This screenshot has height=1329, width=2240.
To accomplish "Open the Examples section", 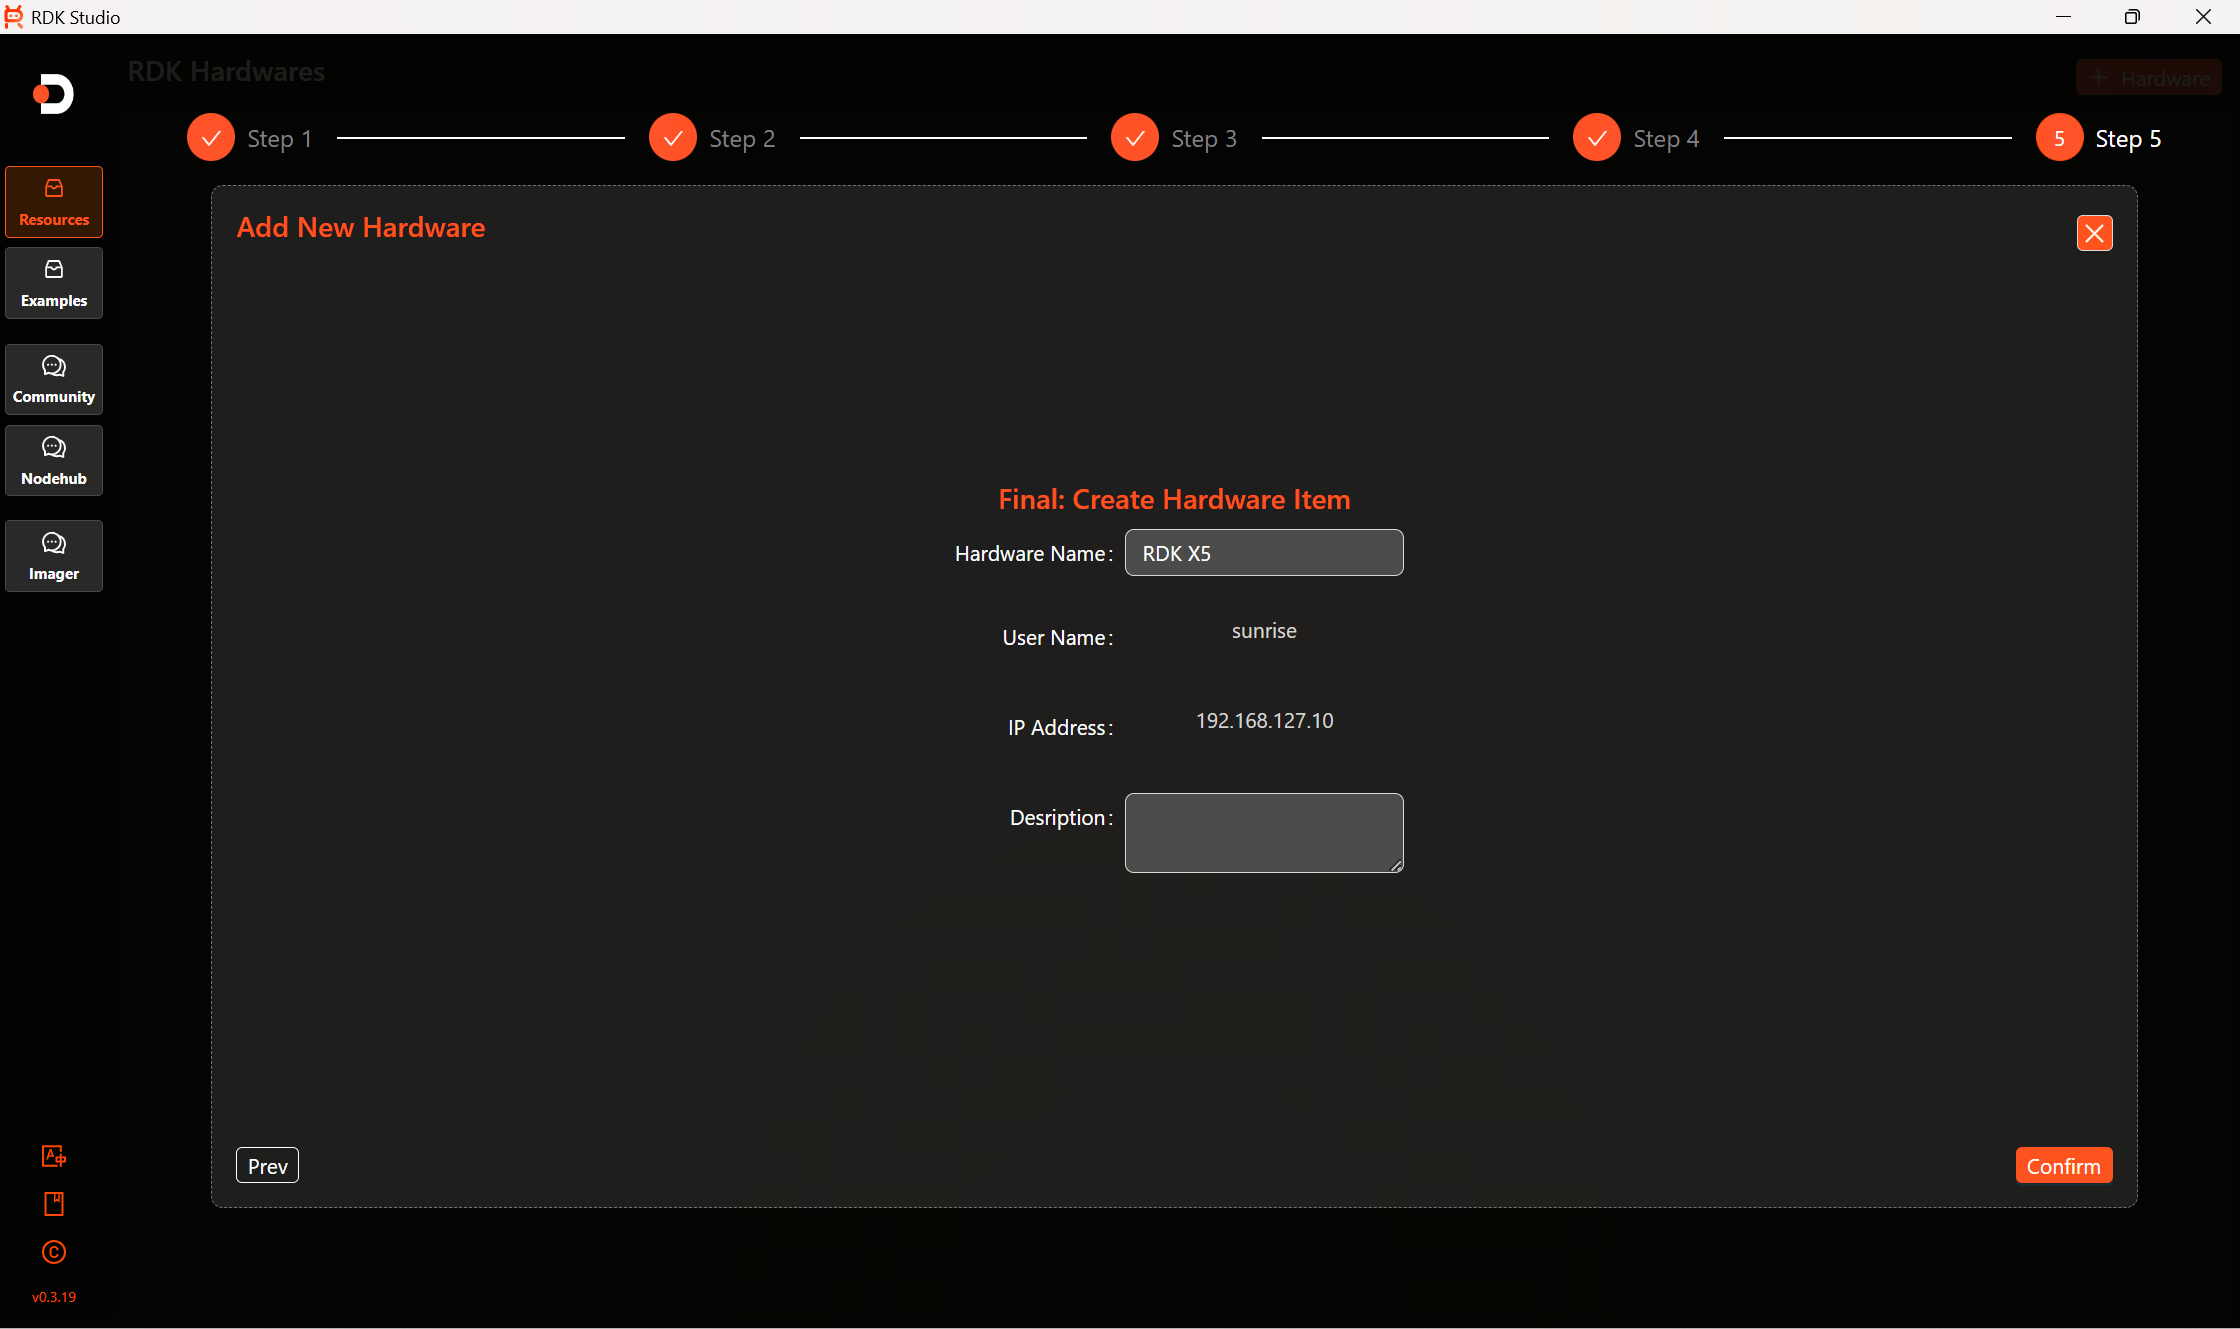I will pos(54,283).
